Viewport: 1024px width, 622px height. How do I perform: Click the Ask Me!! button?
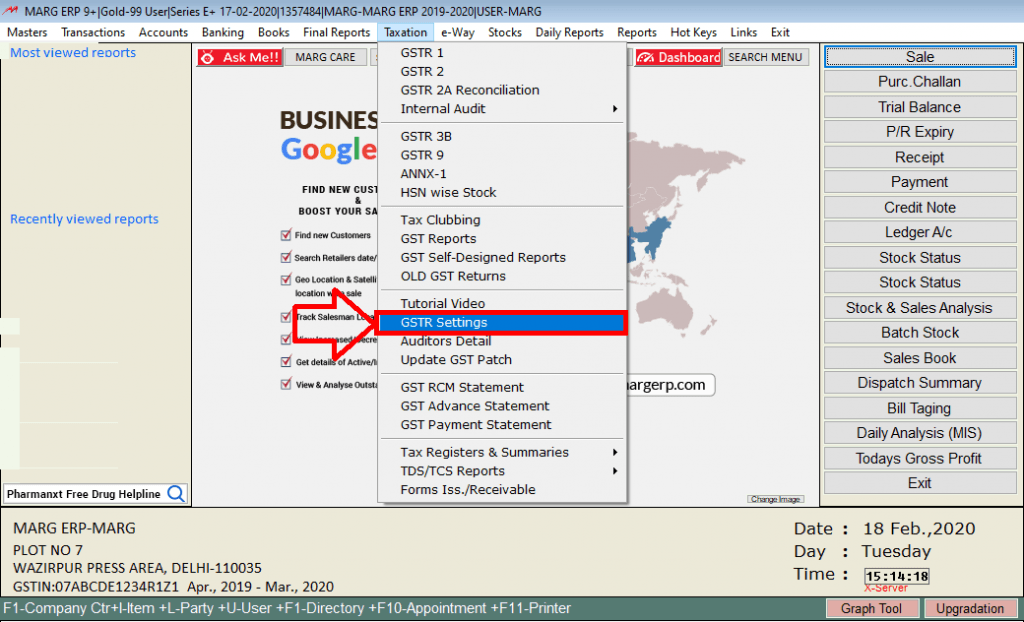[x=240, y=57]
